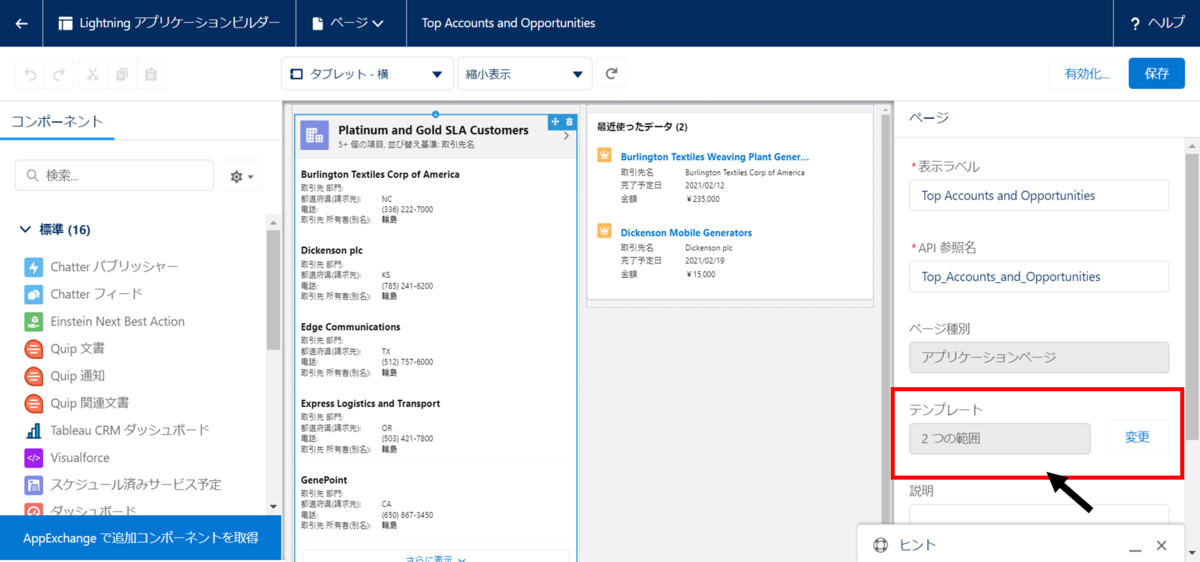Select Quip 通知 component
Viewport: 1200px width, 562px height.
click(x=64, y=375)
